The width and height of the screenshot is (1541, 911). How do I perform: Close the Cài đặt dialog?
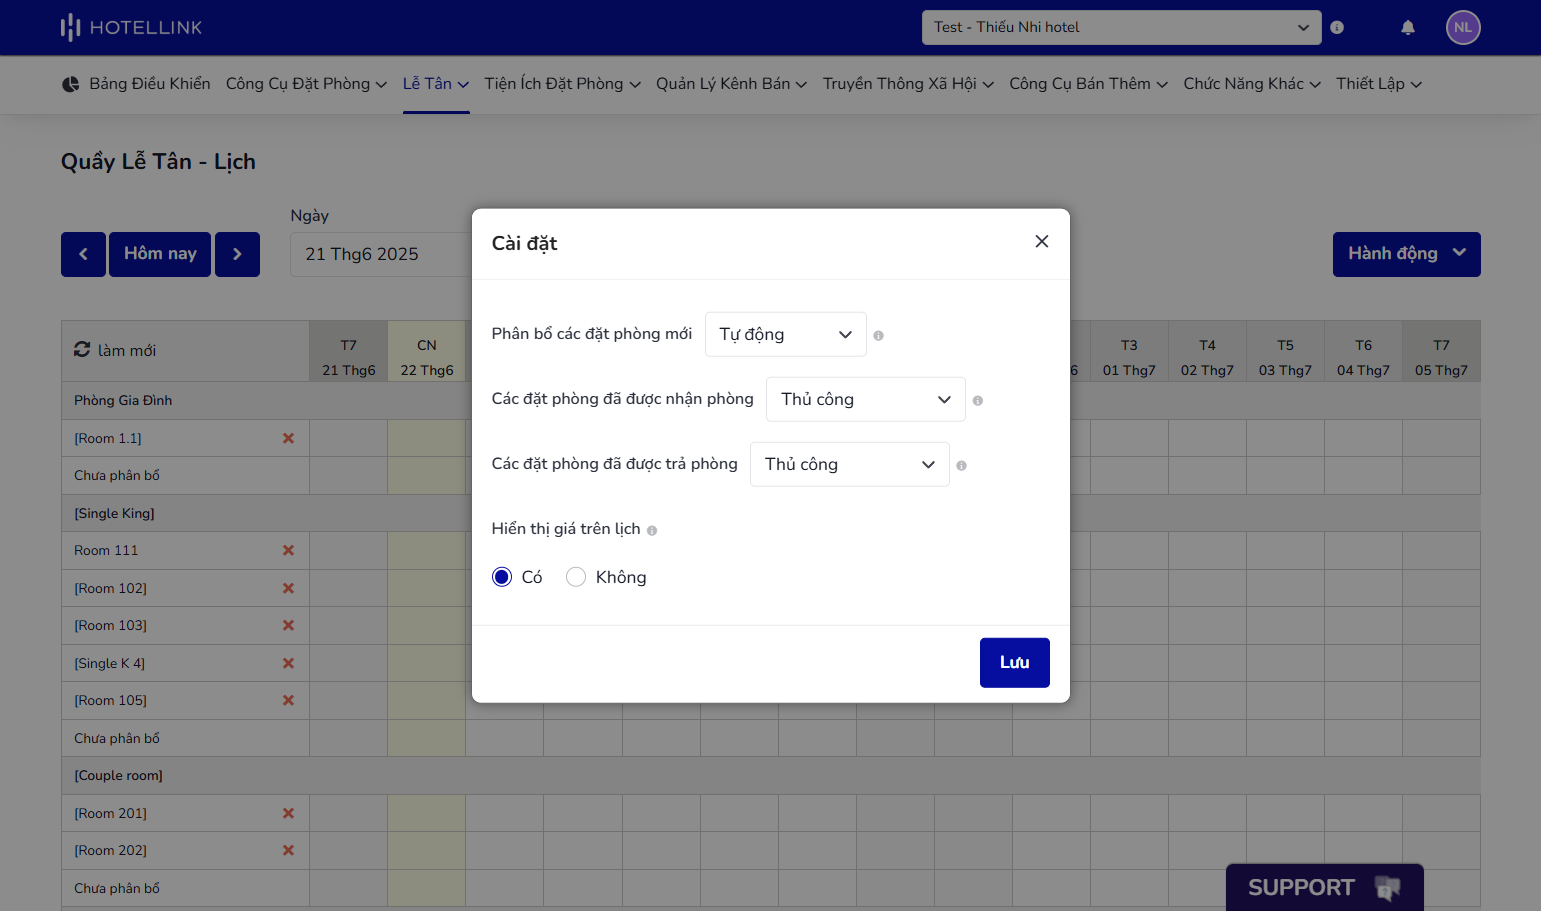[x=1041, y=241]
